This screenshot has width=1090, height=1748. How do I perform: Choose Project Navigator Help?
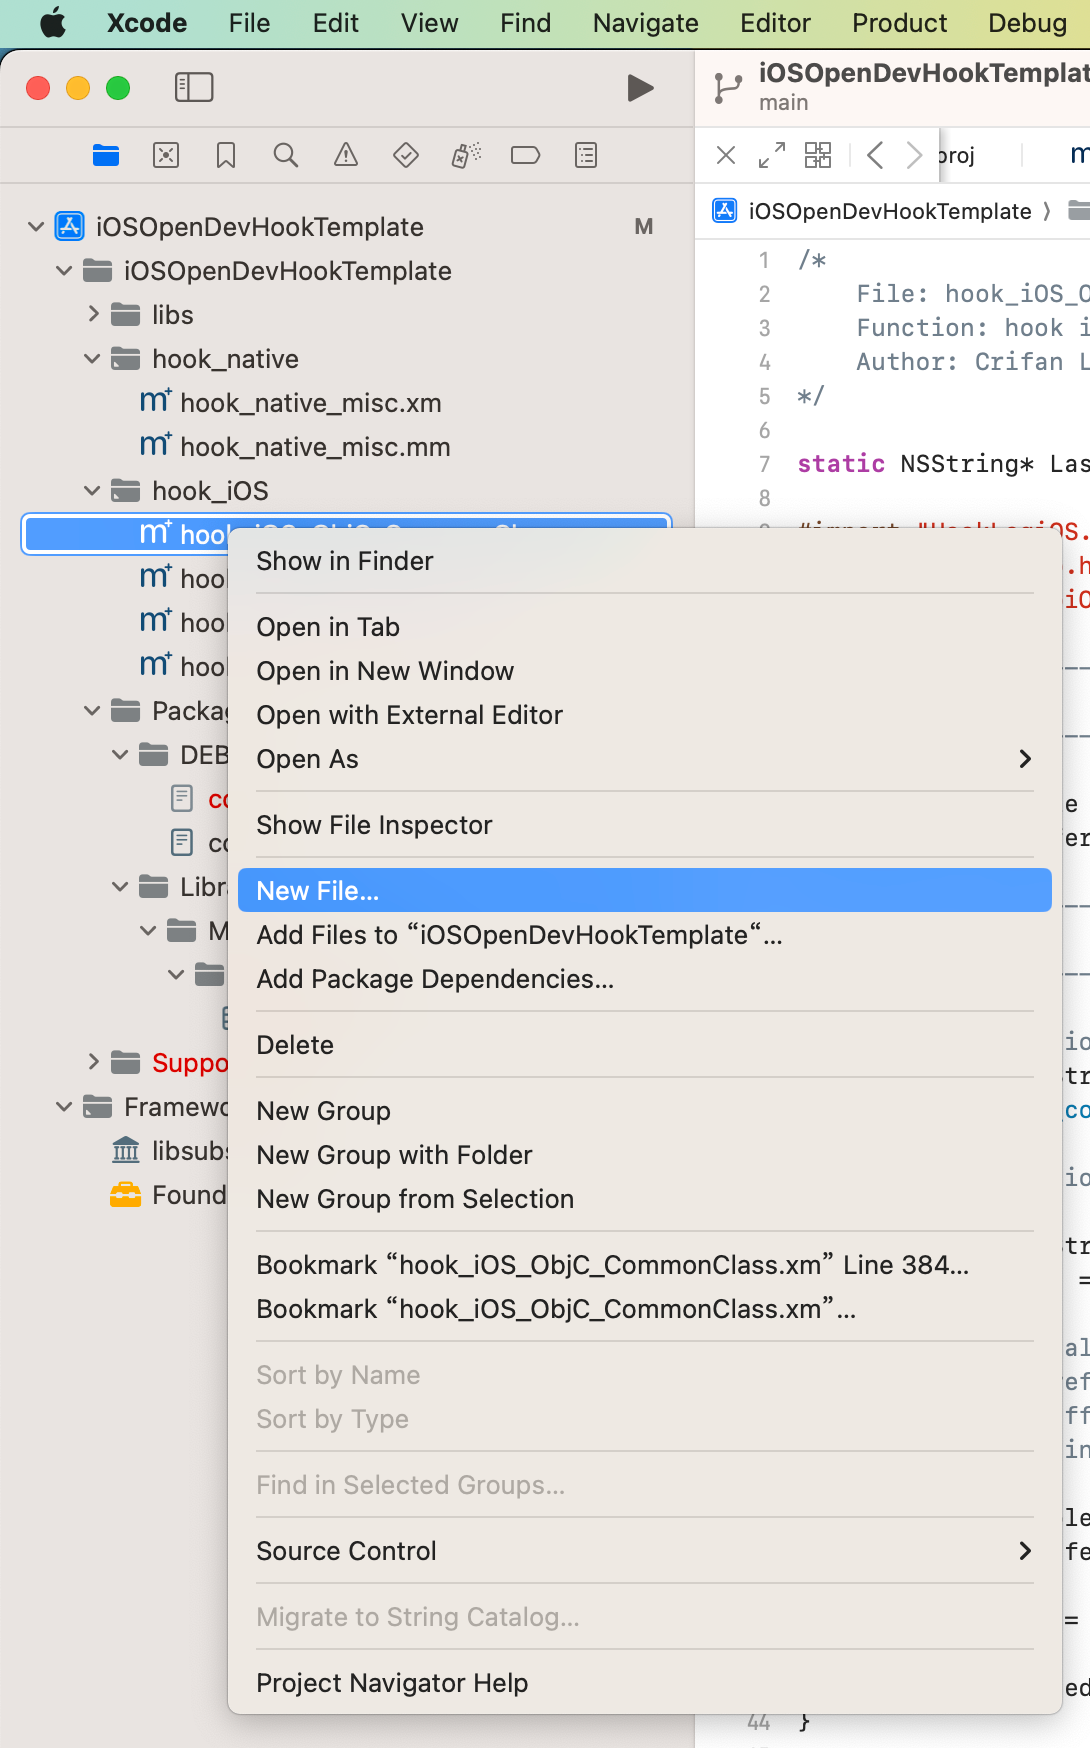click(644, 1683)
